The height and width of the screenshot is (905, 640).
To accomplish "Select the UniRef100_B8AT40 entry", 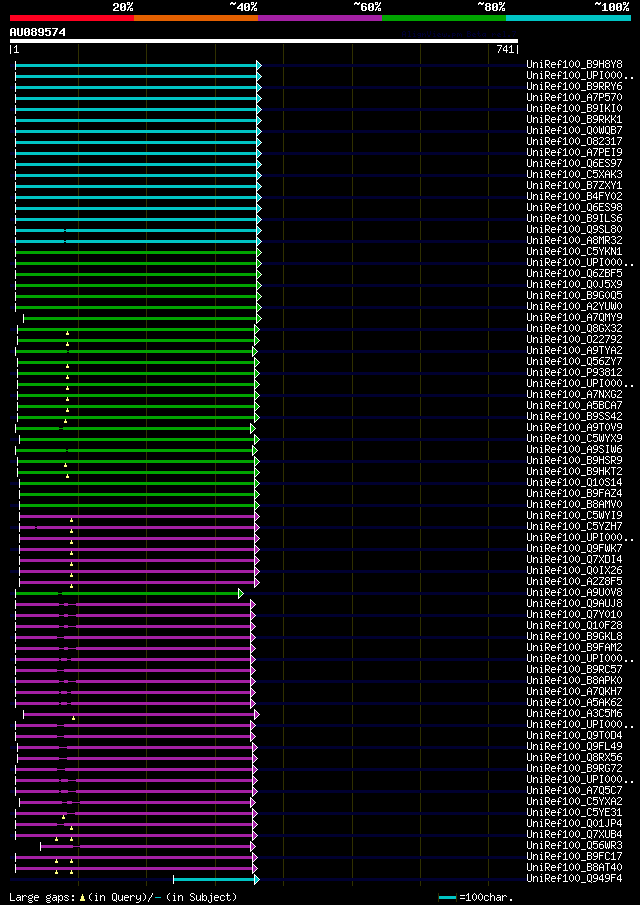I will [x=574, y=867].
